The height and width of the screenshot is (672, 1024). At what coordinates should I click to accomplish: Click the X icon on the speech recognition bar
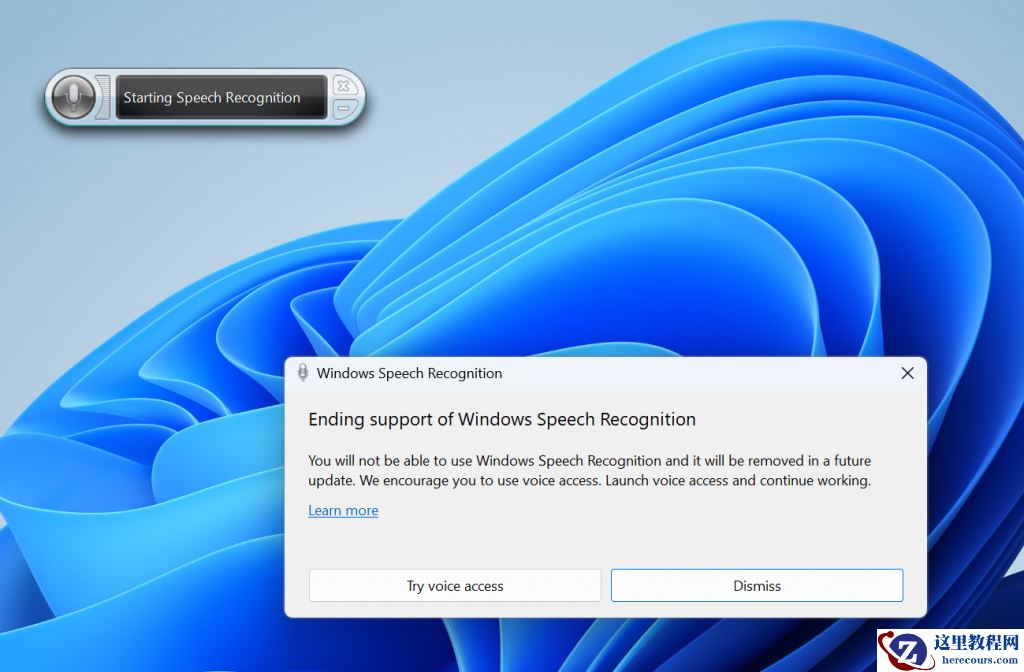(343, 85)
